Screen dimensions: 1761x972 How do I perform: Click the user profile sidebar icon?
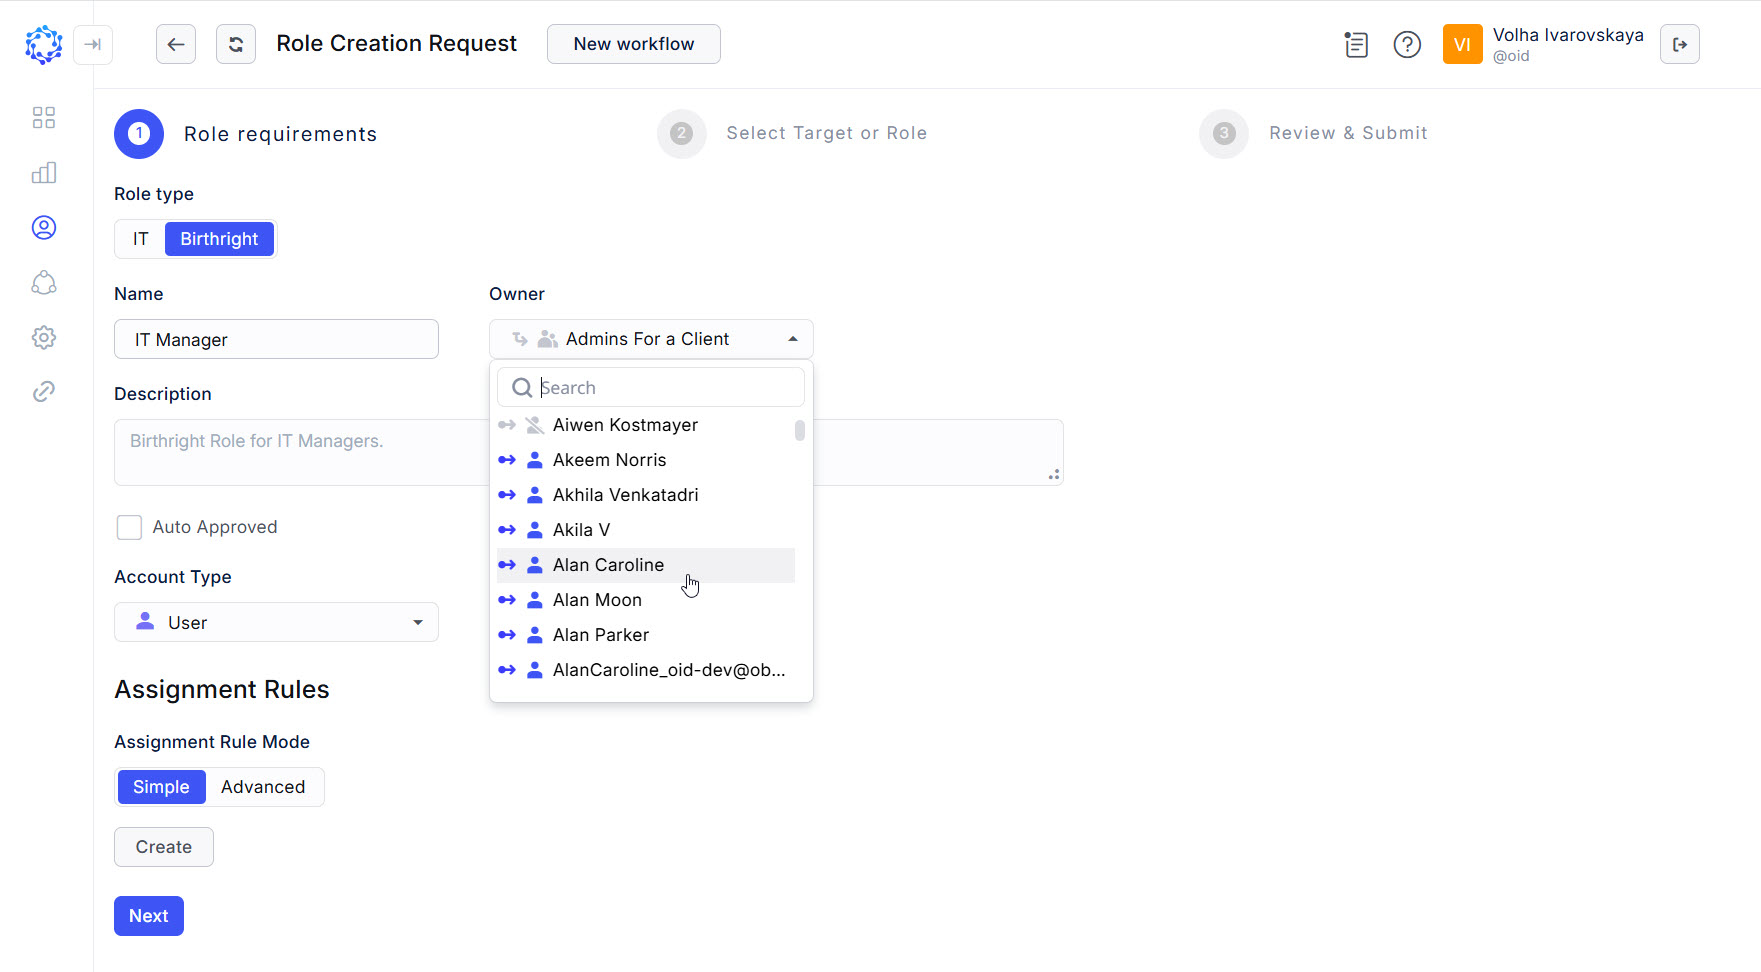coord(43,228)
